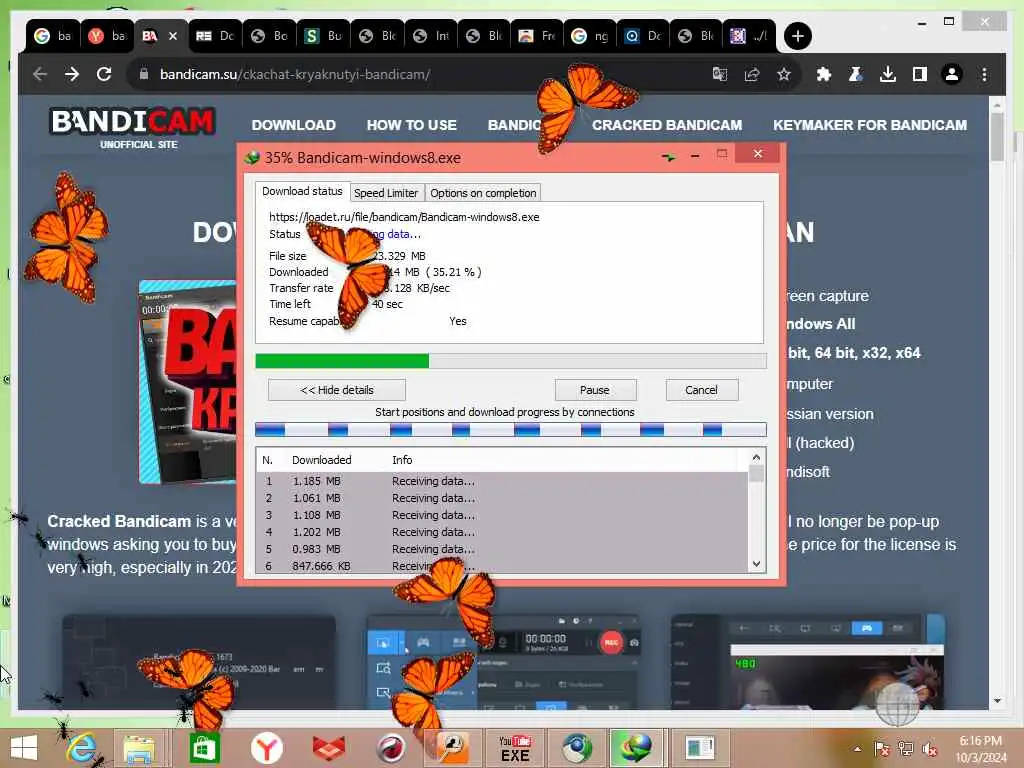This screenshot has width=1024, height=768.
Task: Open the translate page icon
Action: [x=720, y=74]
